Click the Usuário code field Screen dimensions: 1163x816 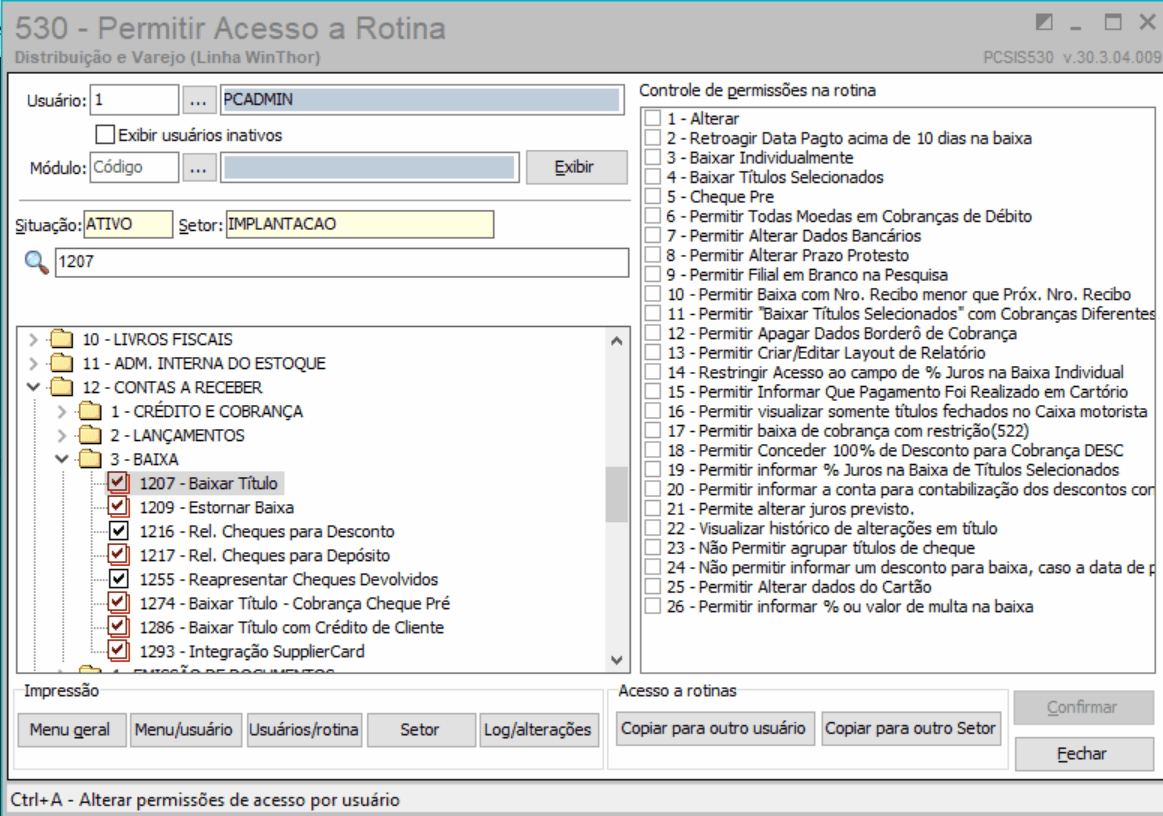click(134, 100)
